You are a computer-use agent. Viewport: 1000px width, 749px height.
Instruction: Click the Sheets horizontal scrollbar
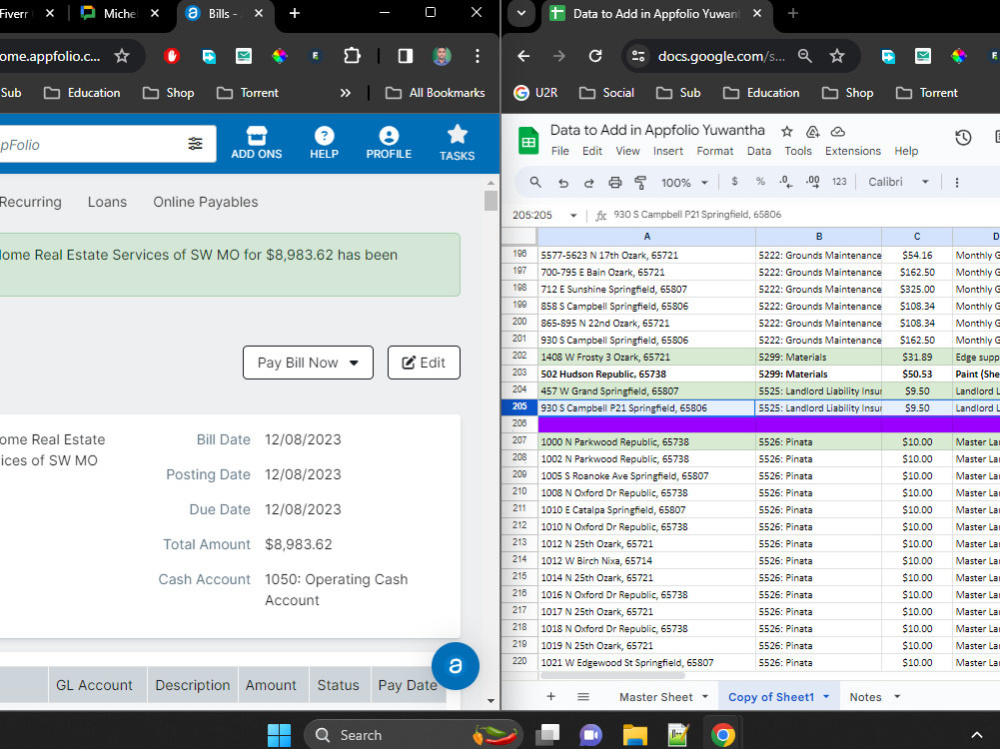[612, 675]
